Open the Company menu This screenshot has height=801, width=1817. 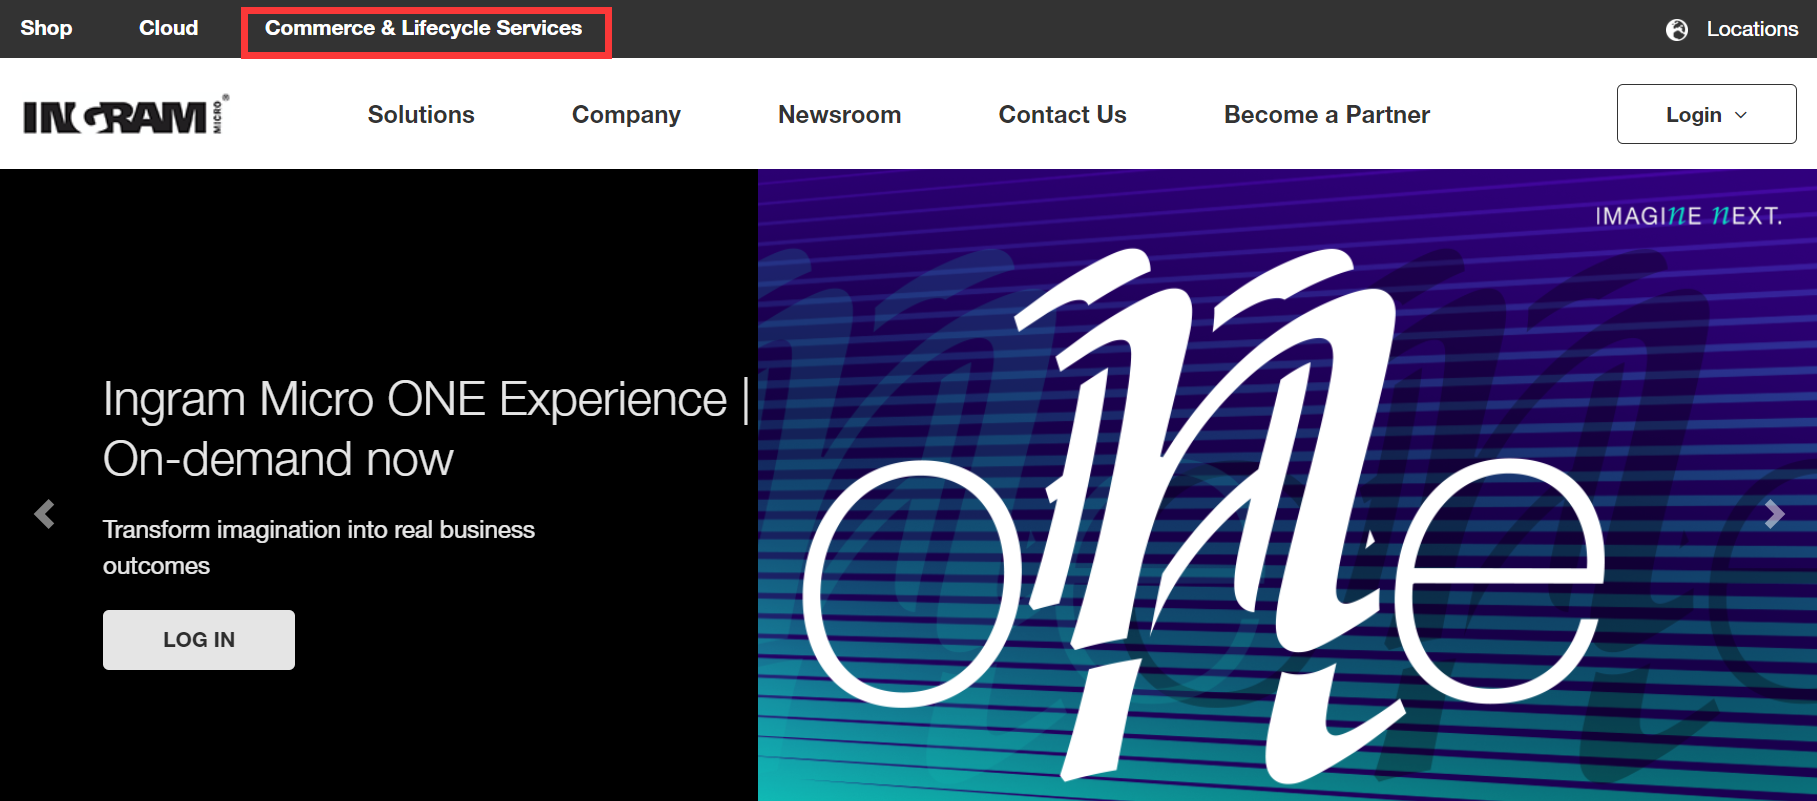626,115
